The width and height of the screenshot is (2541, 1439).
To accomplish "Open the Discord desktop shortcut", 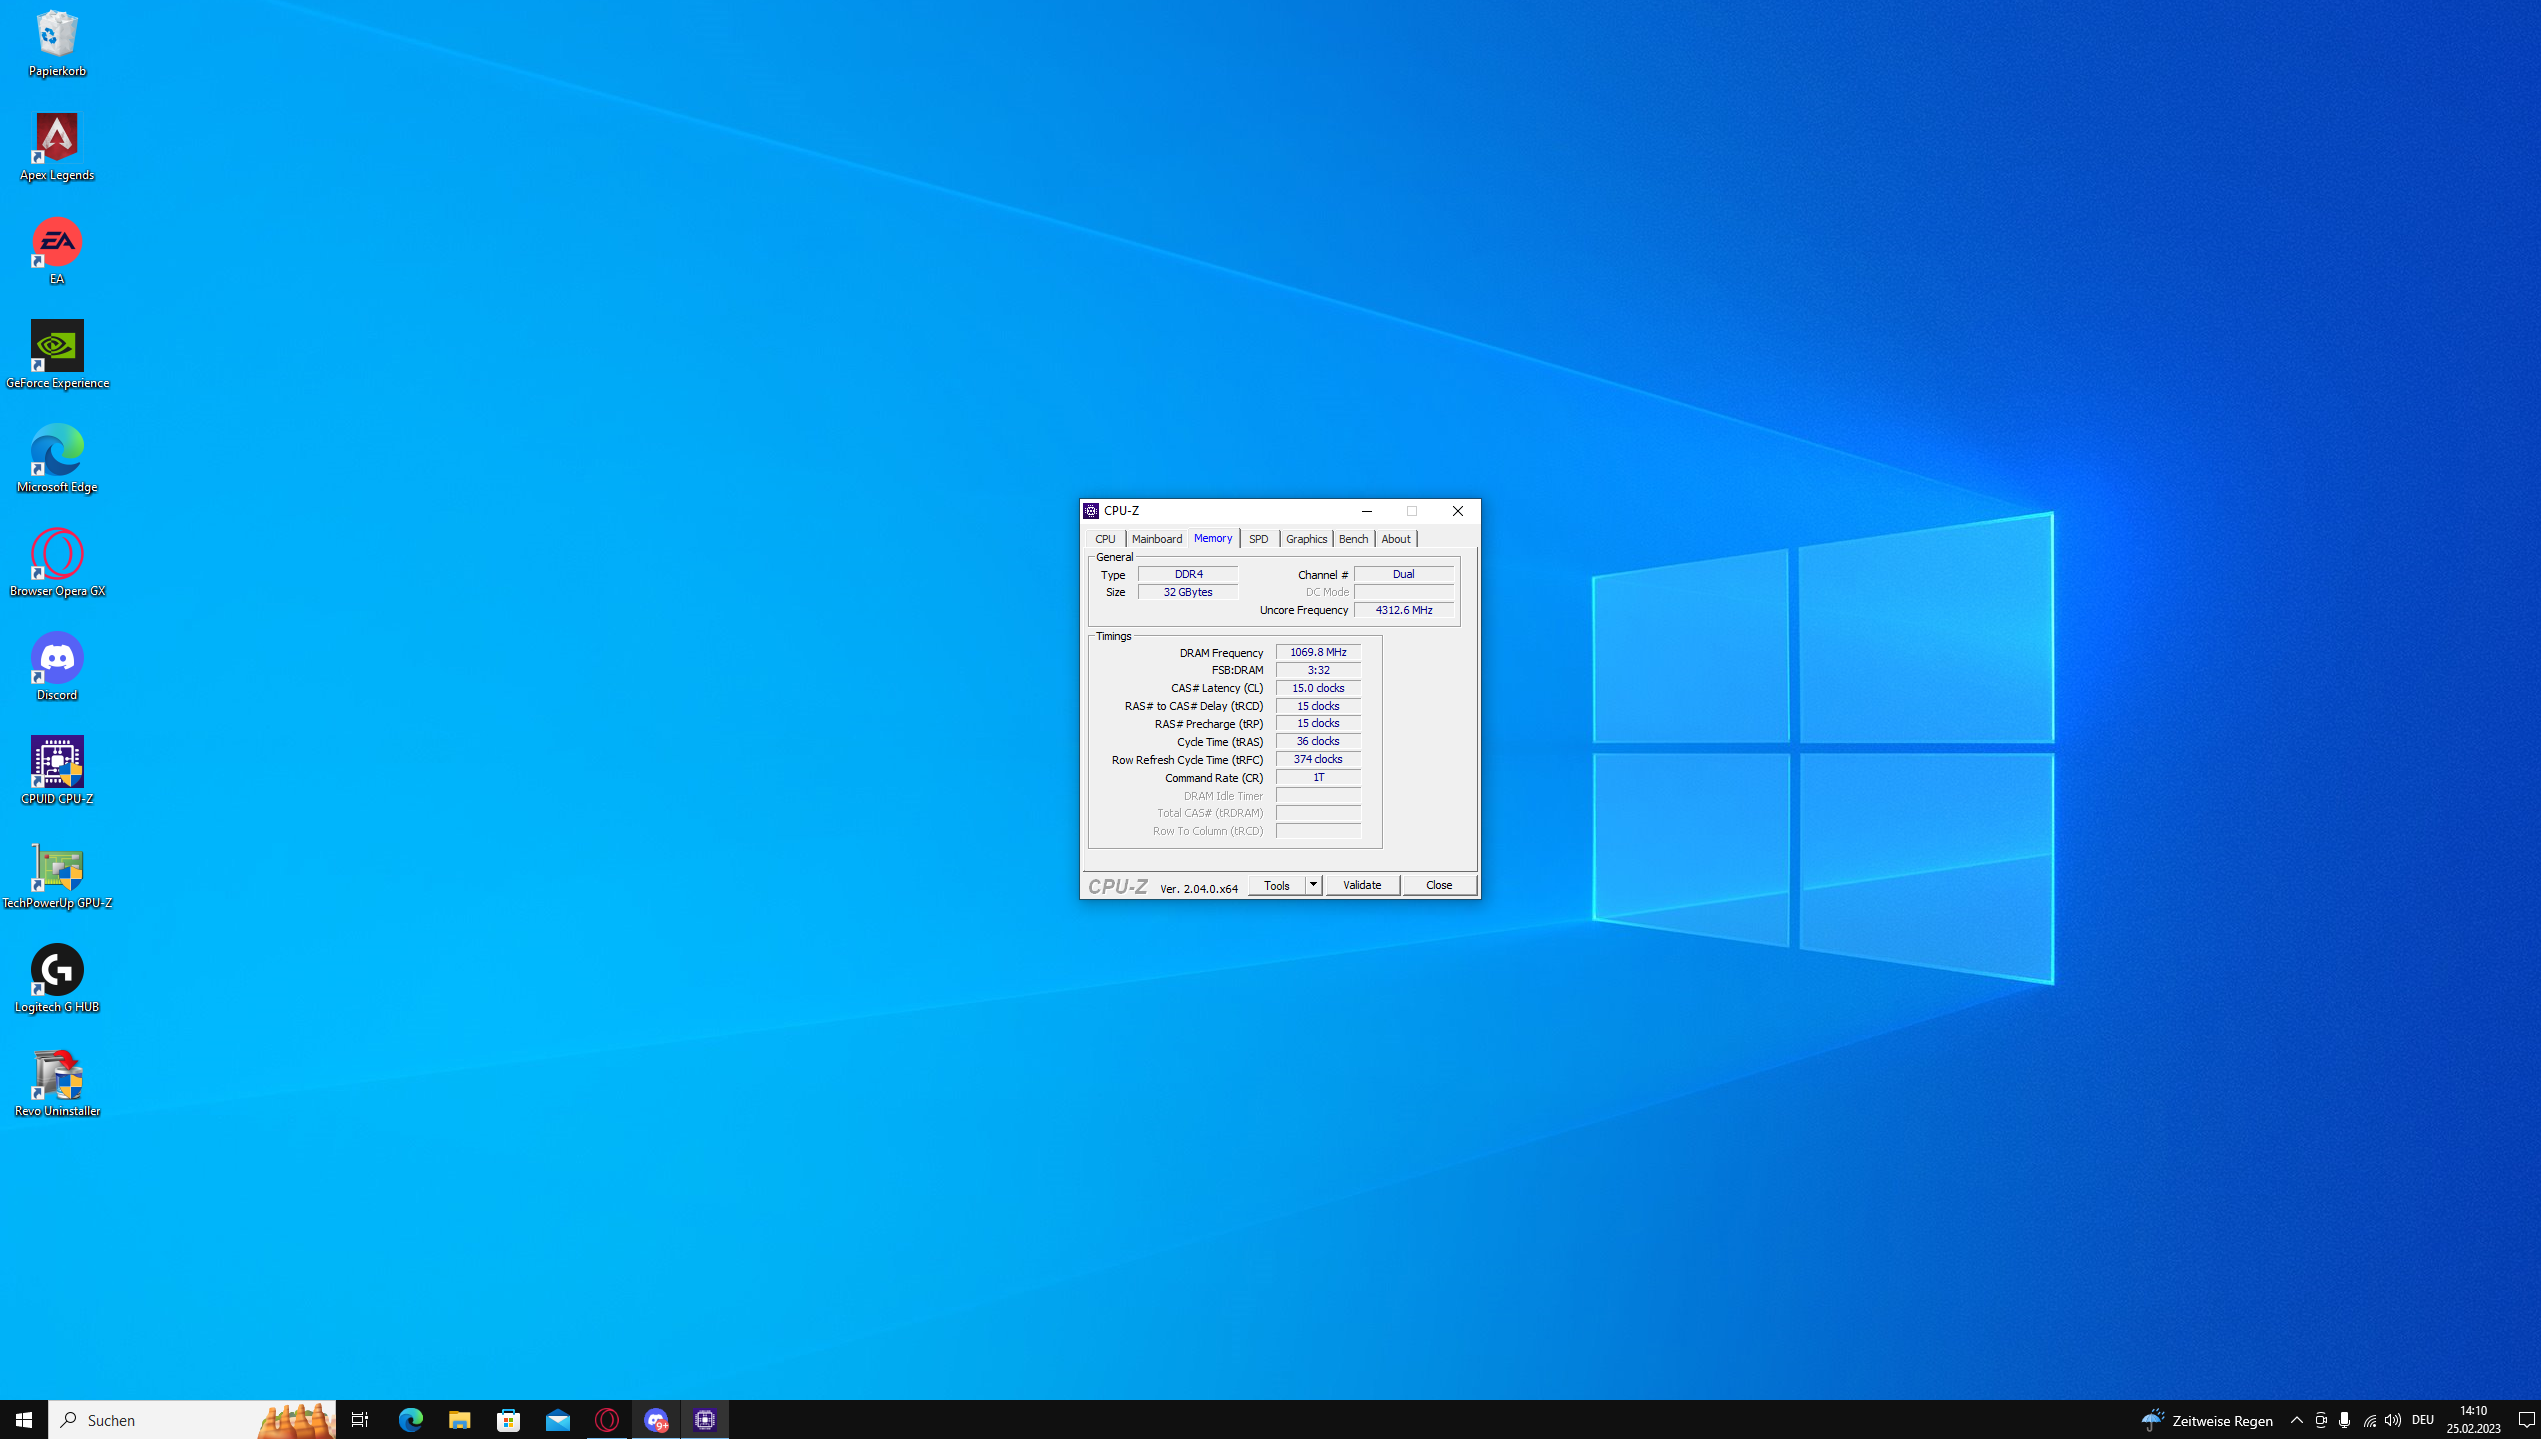I will coord(57,659).
